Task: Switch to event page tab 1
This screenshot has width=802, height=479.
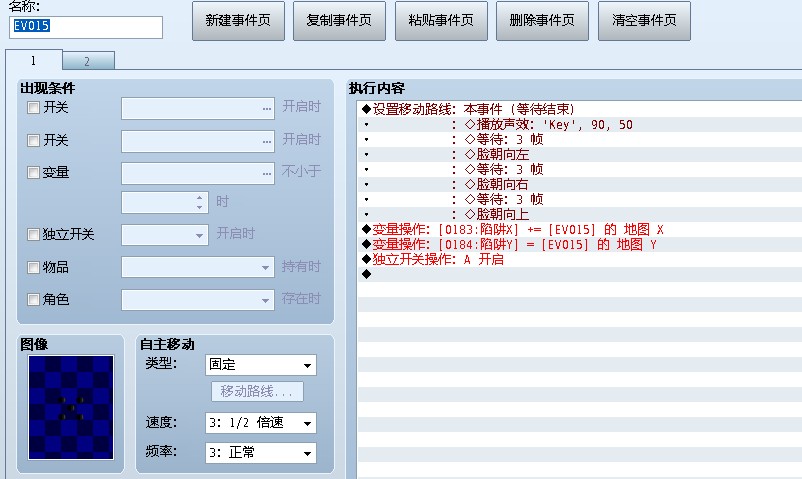Action: [x=34, y=60]
